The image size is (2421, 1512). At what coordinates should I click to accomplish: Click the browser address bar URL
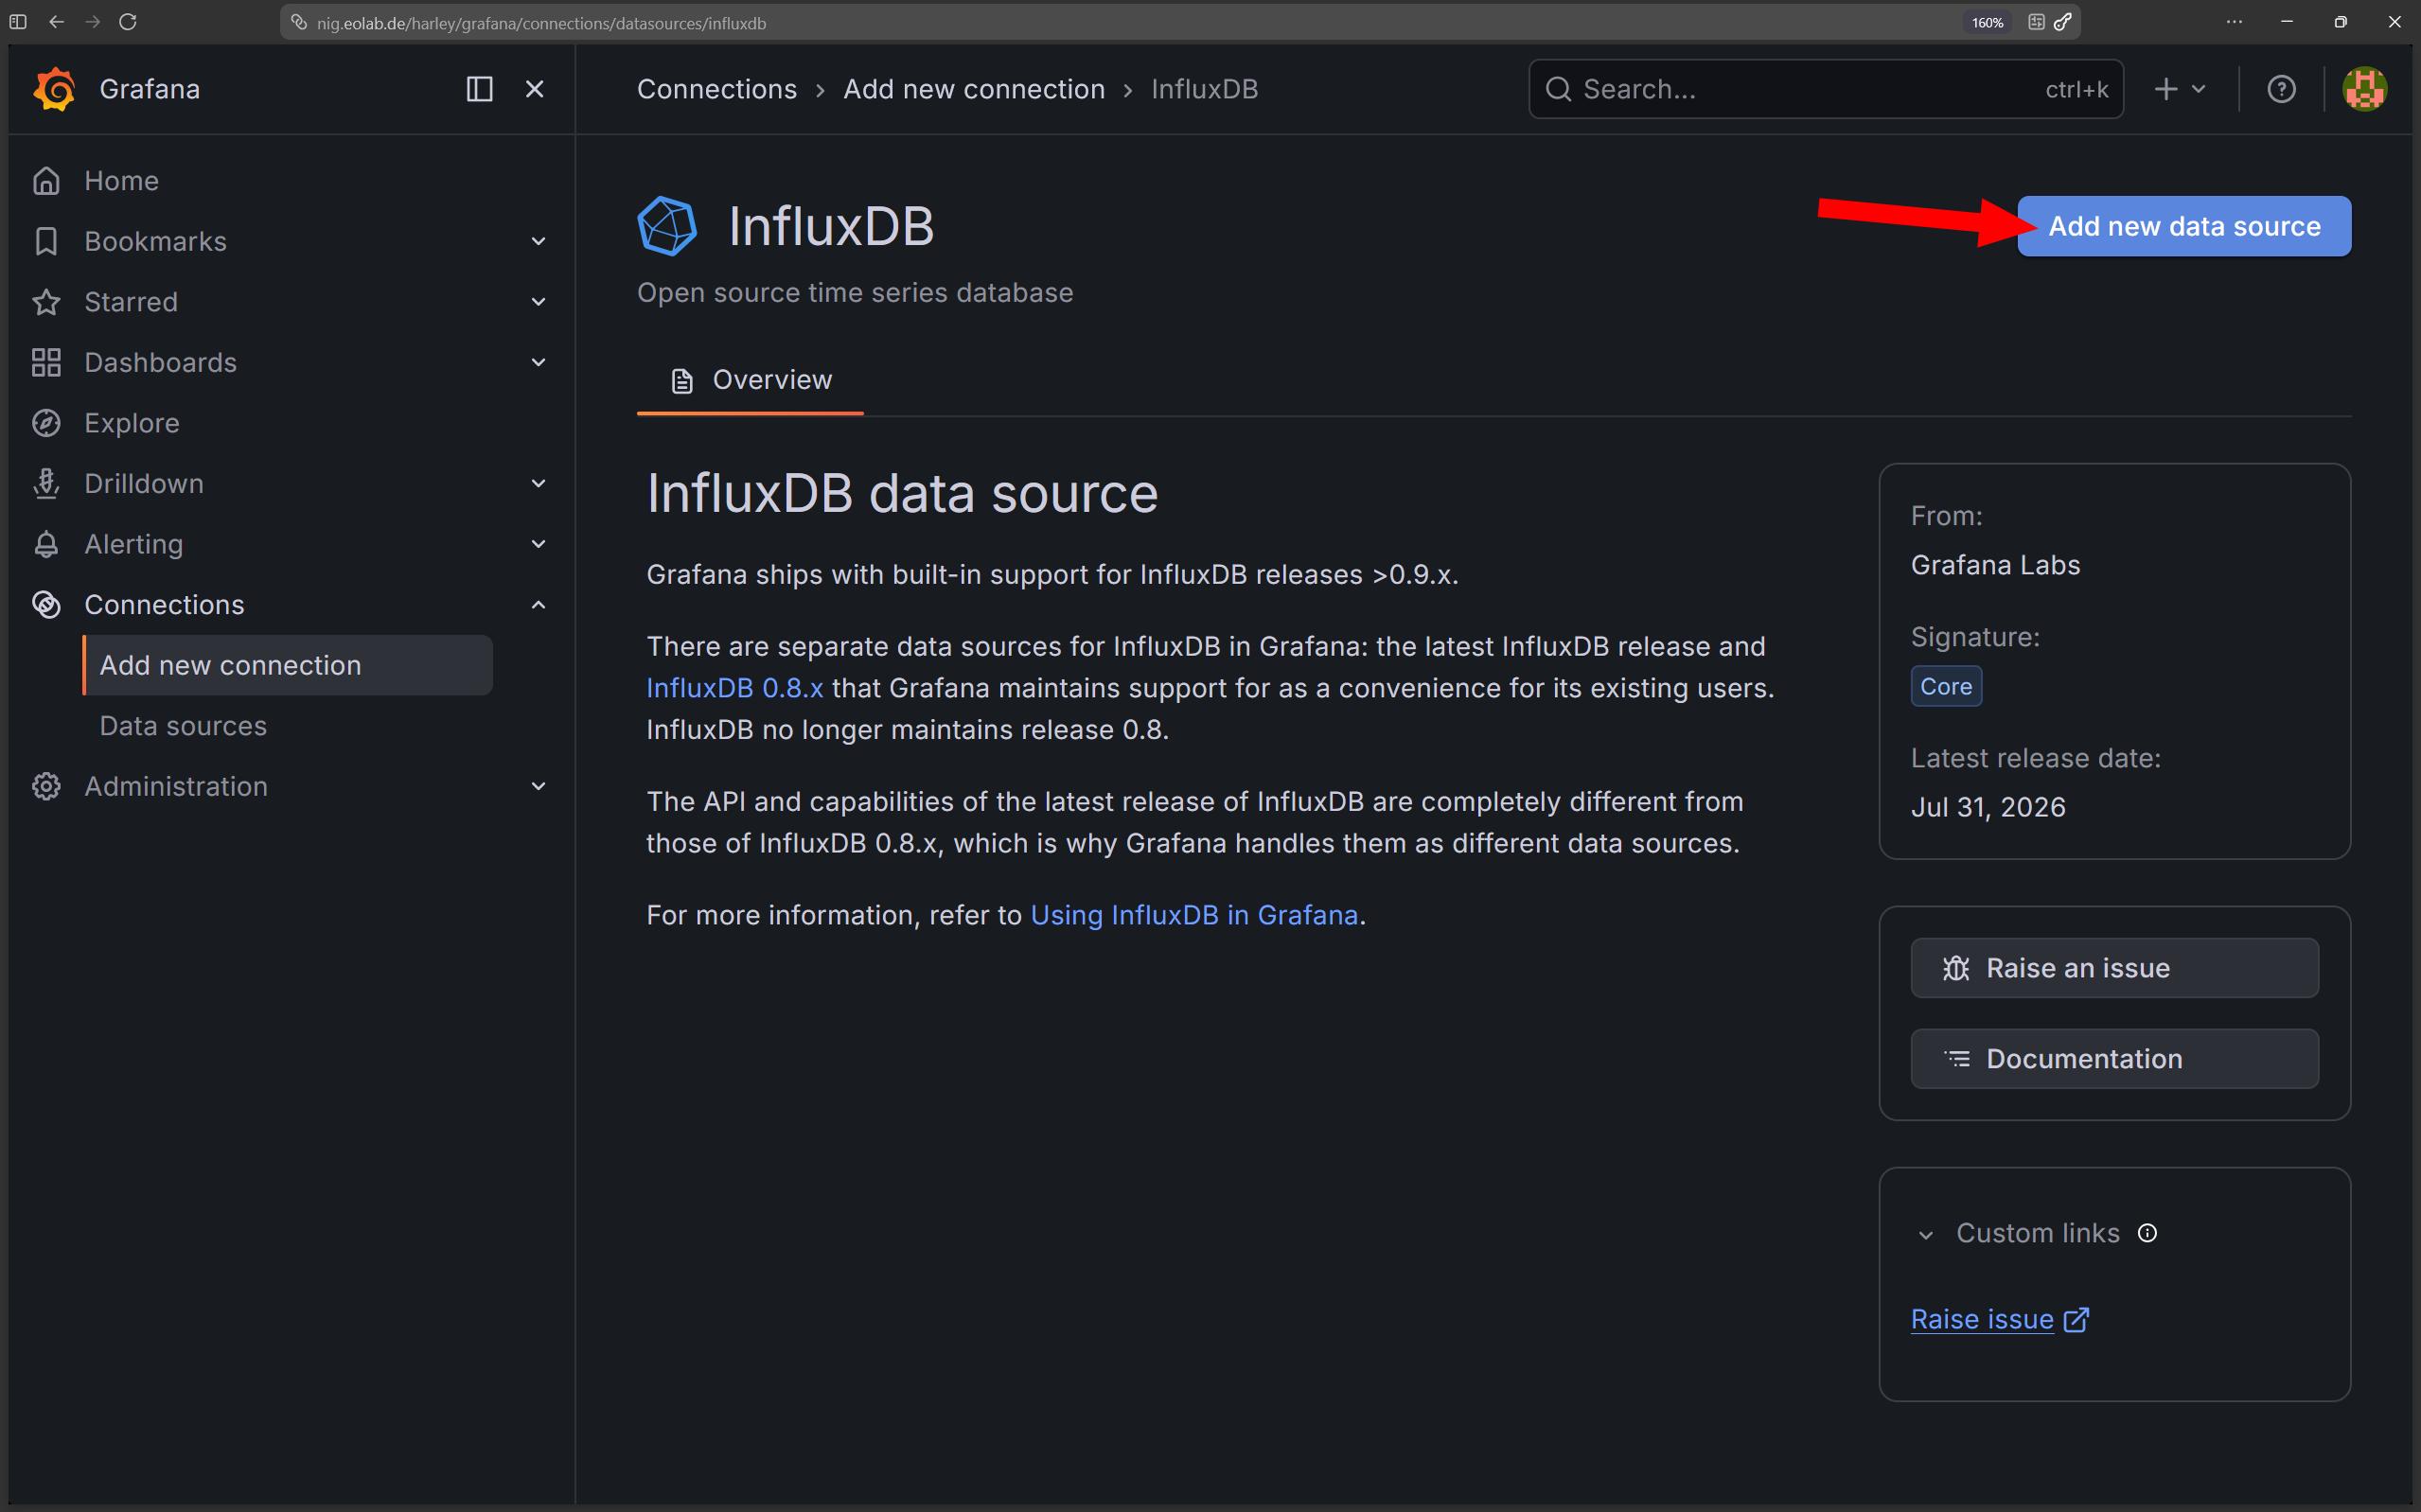click(541, 23)
